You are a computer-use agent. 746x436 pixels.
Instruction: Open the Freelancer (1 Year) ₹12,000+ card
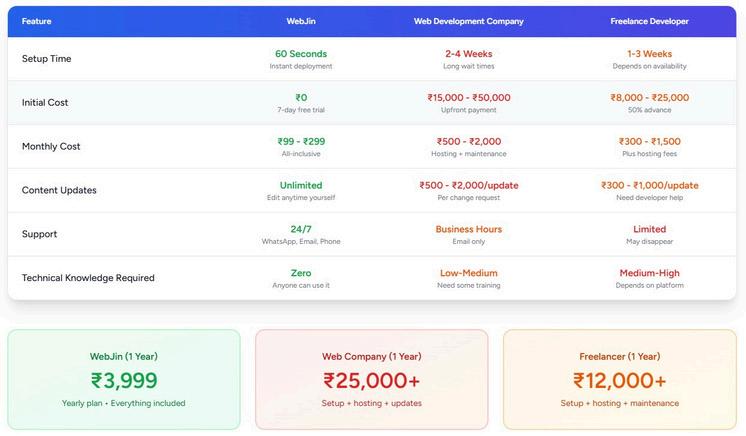[619, 379]
